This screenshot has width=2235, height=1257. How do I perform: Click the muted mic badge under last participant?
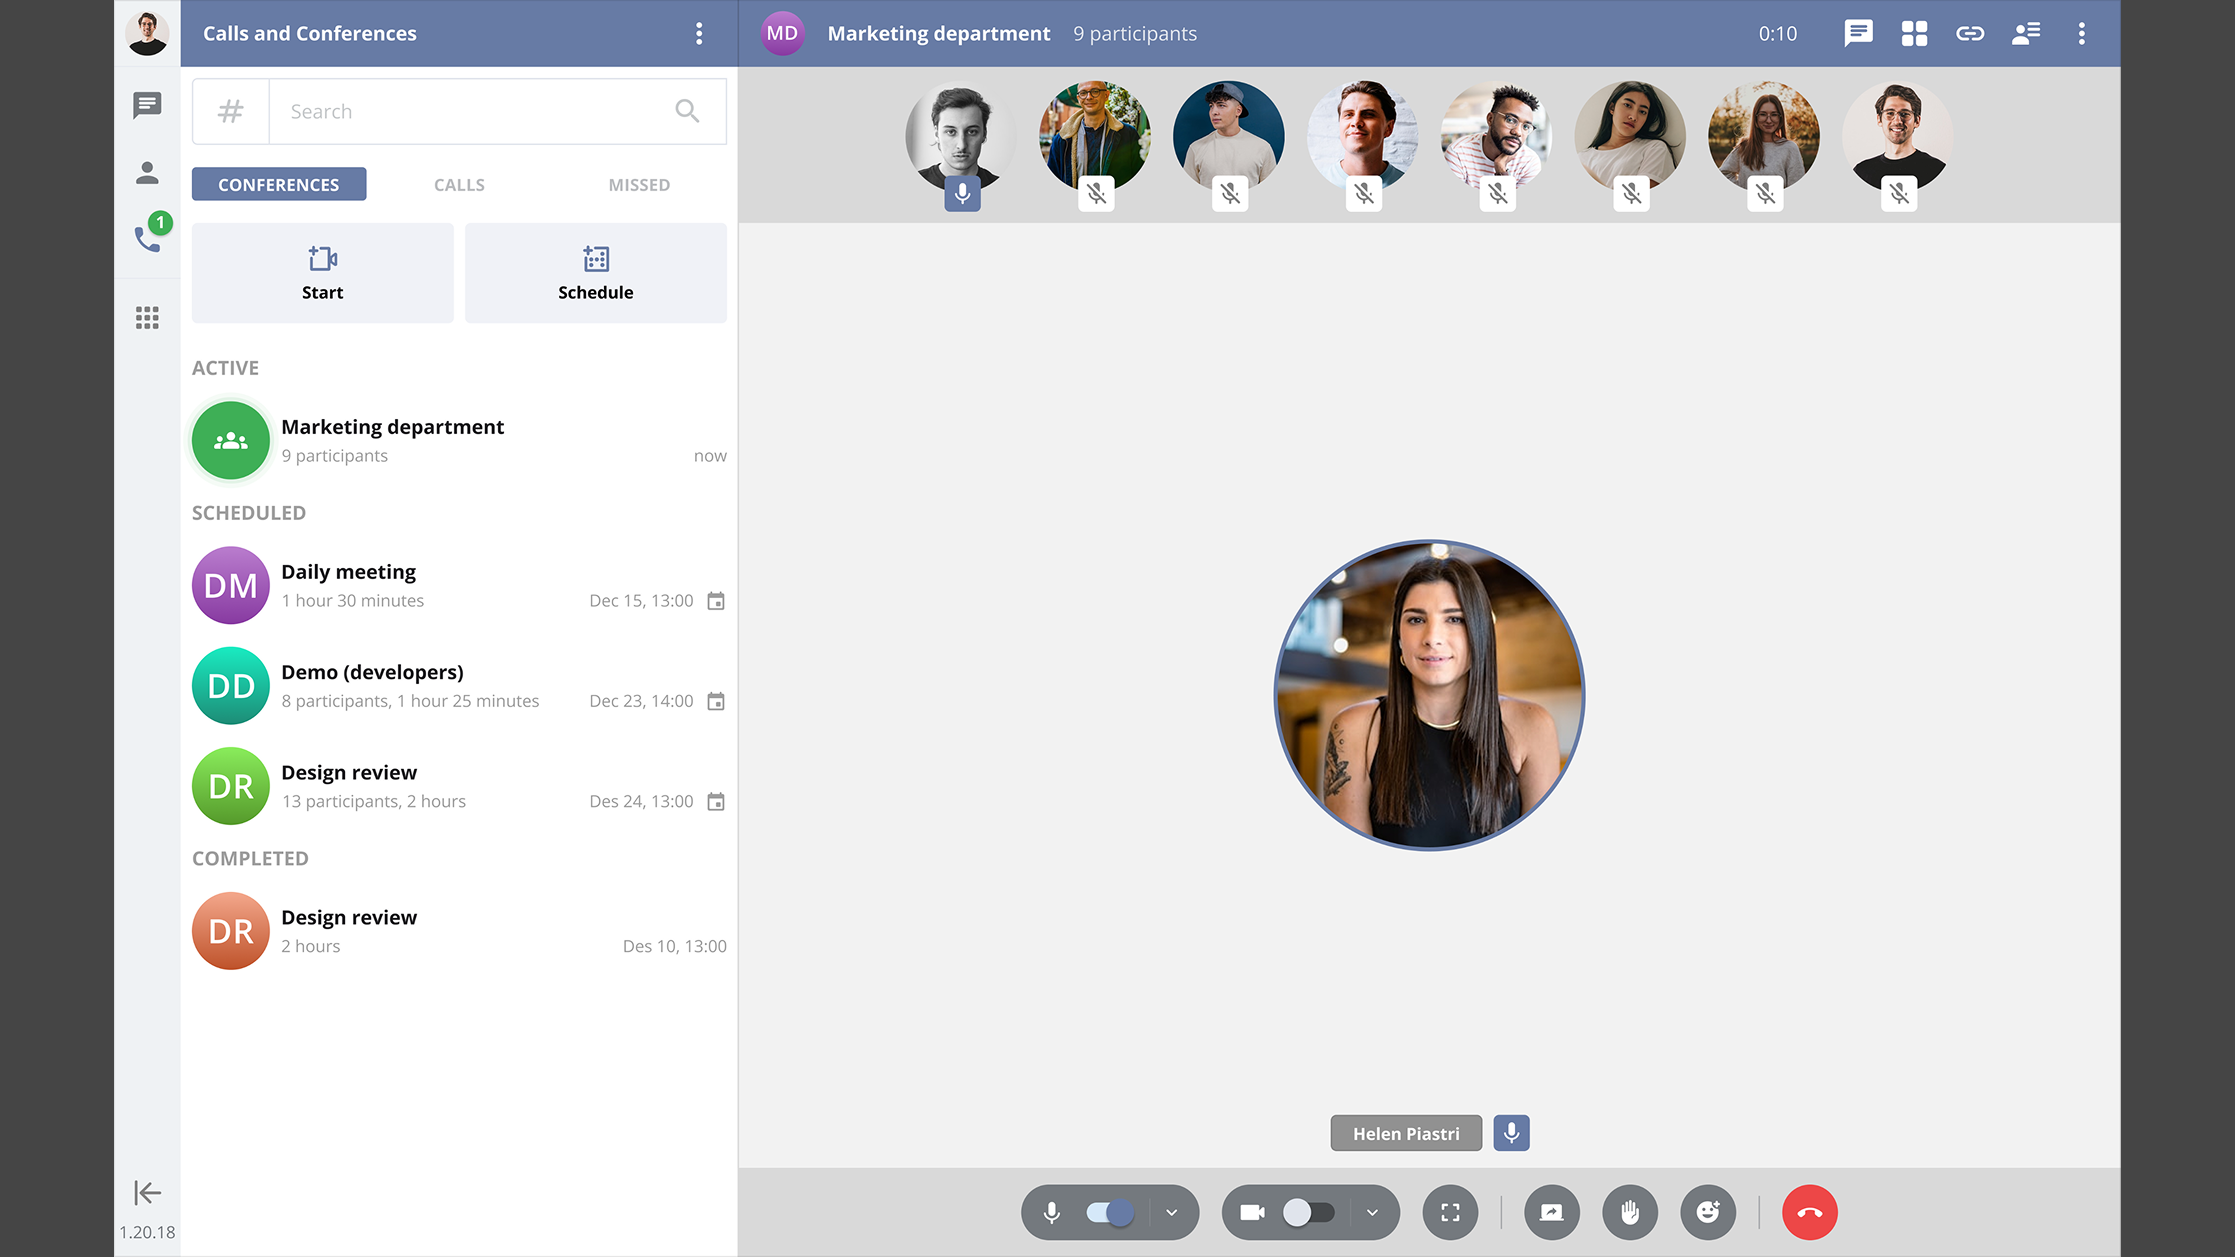coord(1899,194)
